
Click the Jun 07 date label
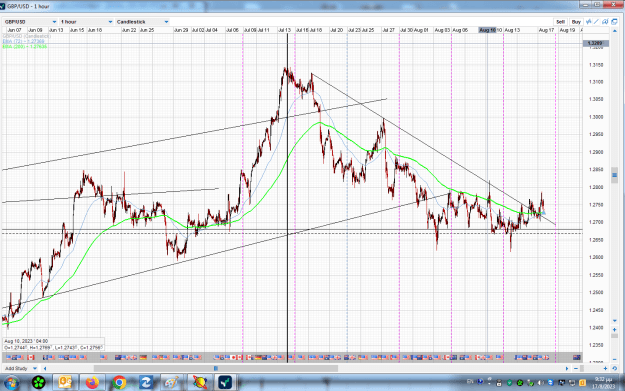[x=14, y=30]
